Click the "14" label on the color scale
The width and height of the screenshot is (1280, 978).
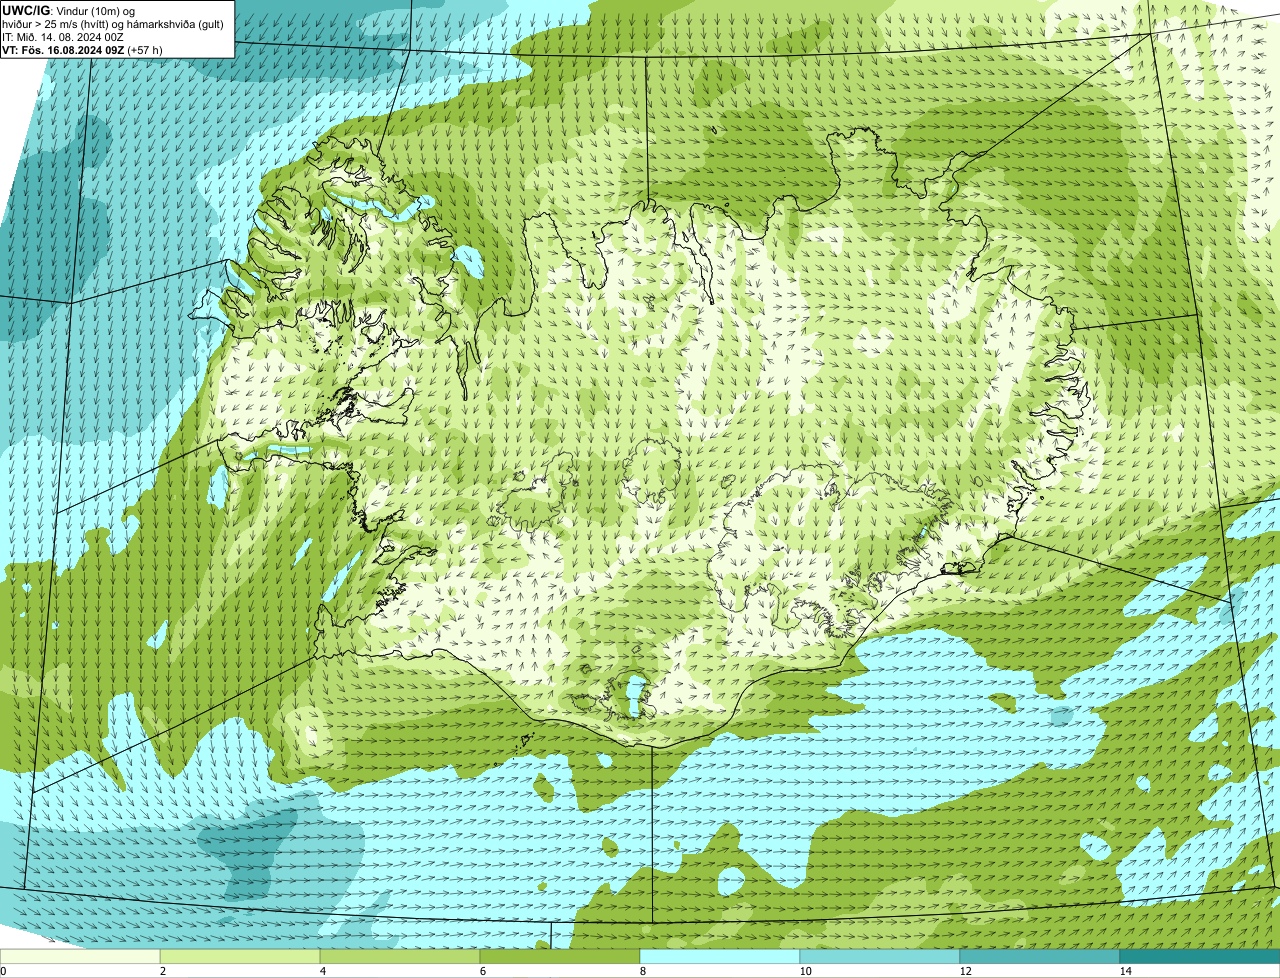pos(1125,971)
